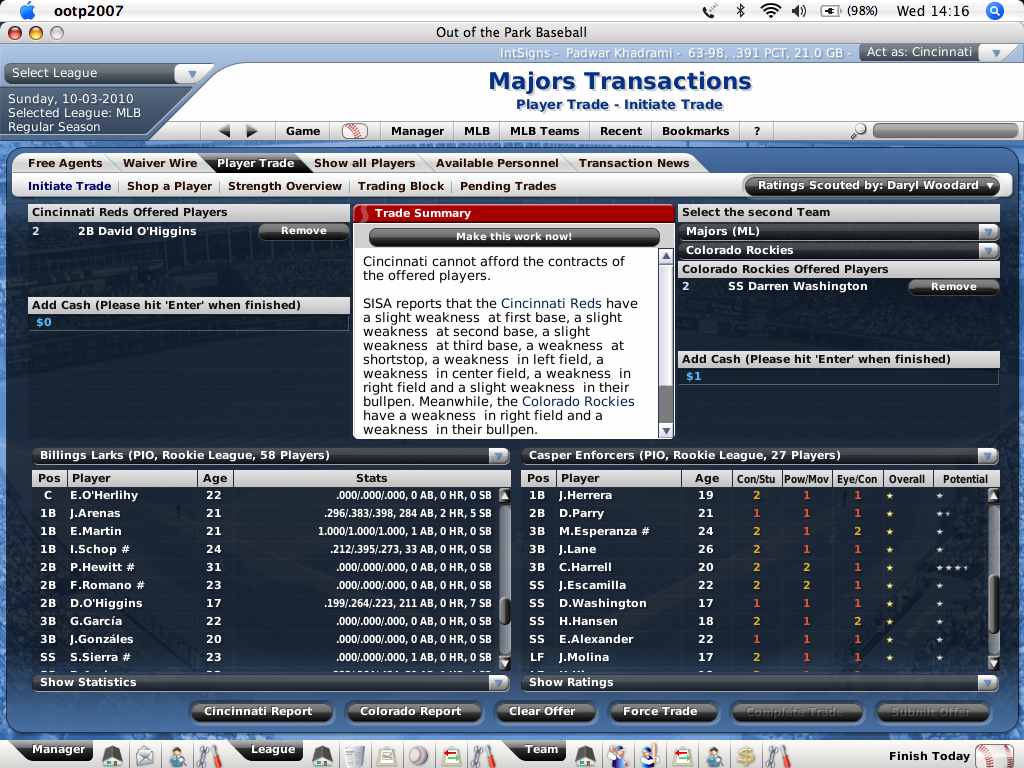Screen dimensions: 1024x768
Task: Click the Colorado Add Cash field showing $1
Action: pos(839,377)
